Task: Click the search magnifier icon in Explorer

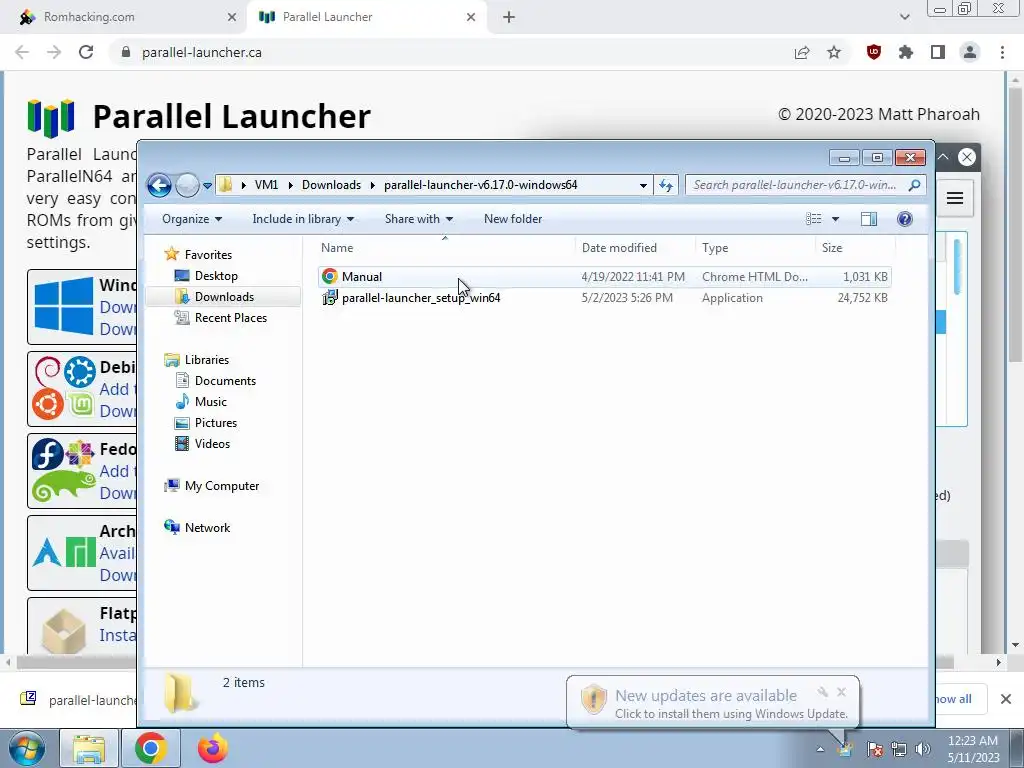Action: (914, 185)
